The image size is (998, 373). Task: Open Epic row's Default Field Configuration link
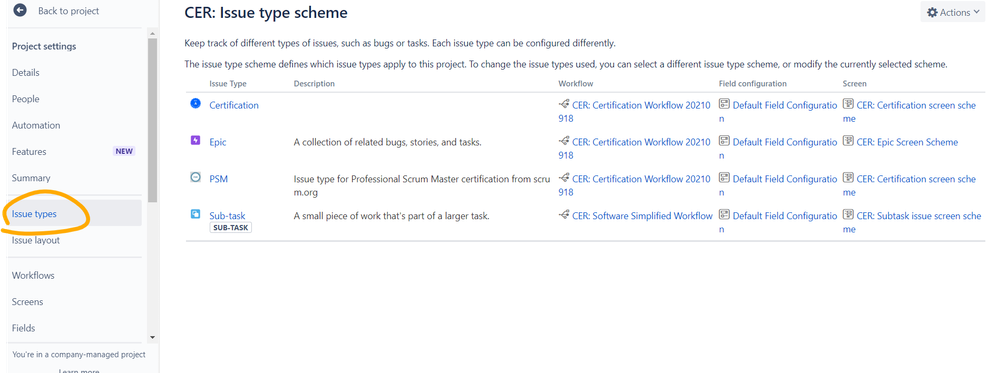pos(778,149)
